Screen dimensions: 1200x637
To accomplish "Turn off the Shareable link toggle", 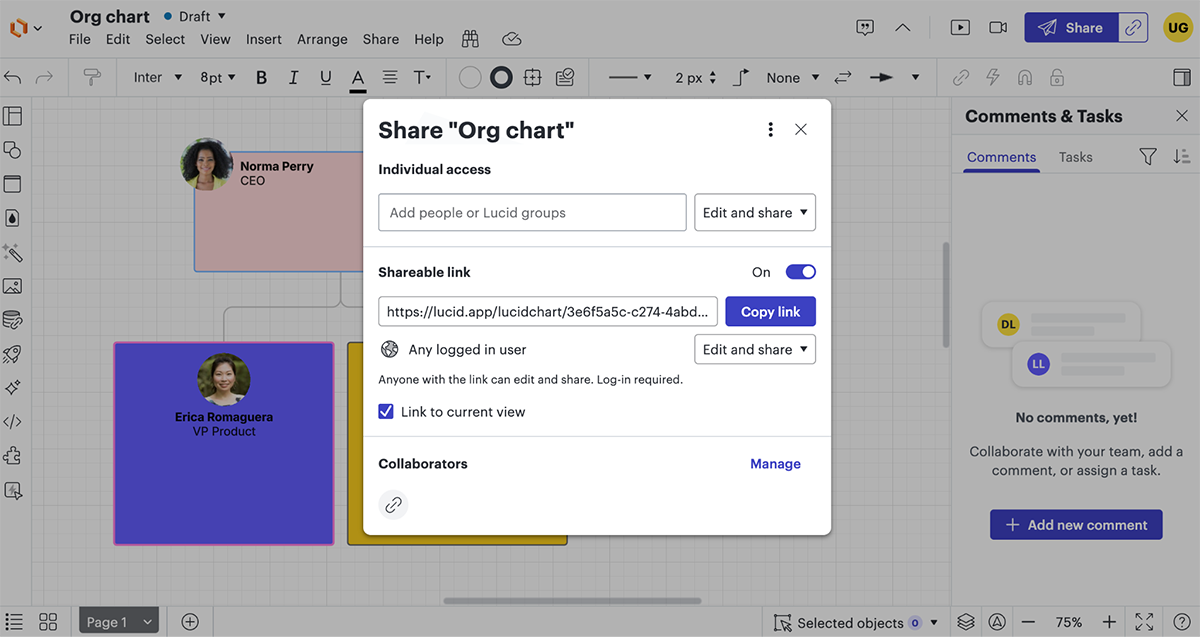I will point(800,272).
